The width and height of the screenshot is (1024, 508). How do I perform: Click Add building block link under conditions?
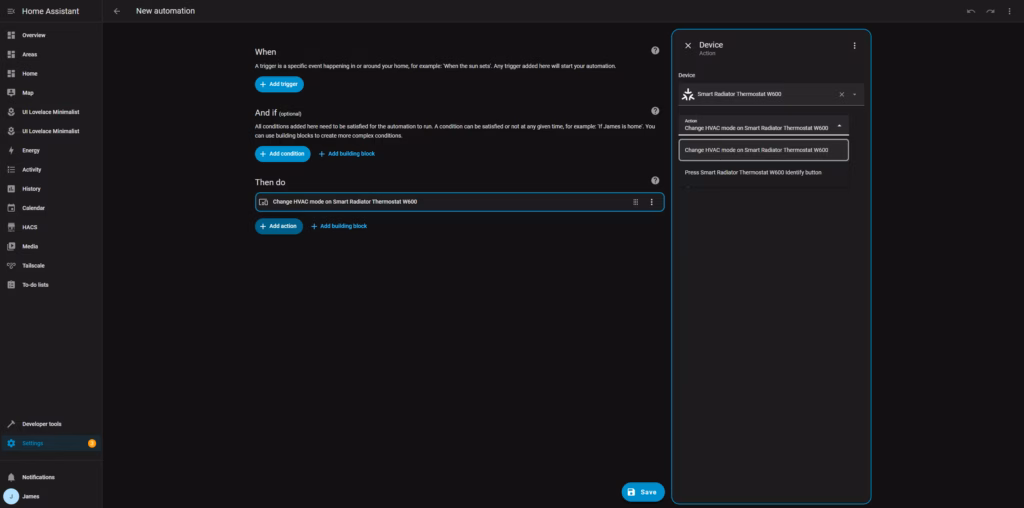[347, 154]
